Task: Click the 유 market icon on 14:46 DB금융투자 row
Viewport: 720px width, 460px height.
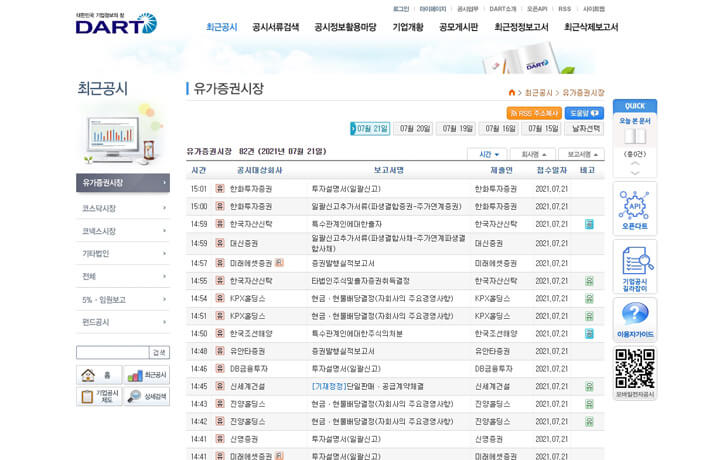Action: [x=220, y=369]
